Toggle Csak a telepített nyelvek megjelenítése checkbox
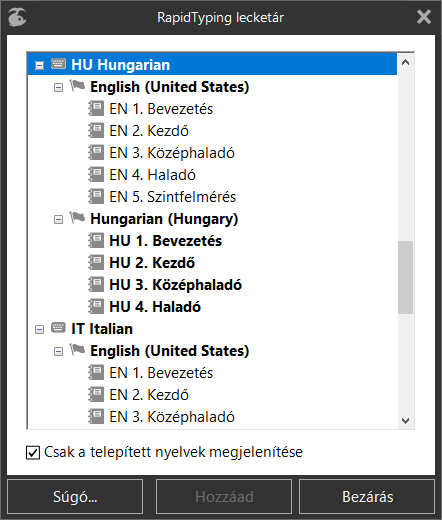The width and height of the screenshot is (442, 520). 33,453
